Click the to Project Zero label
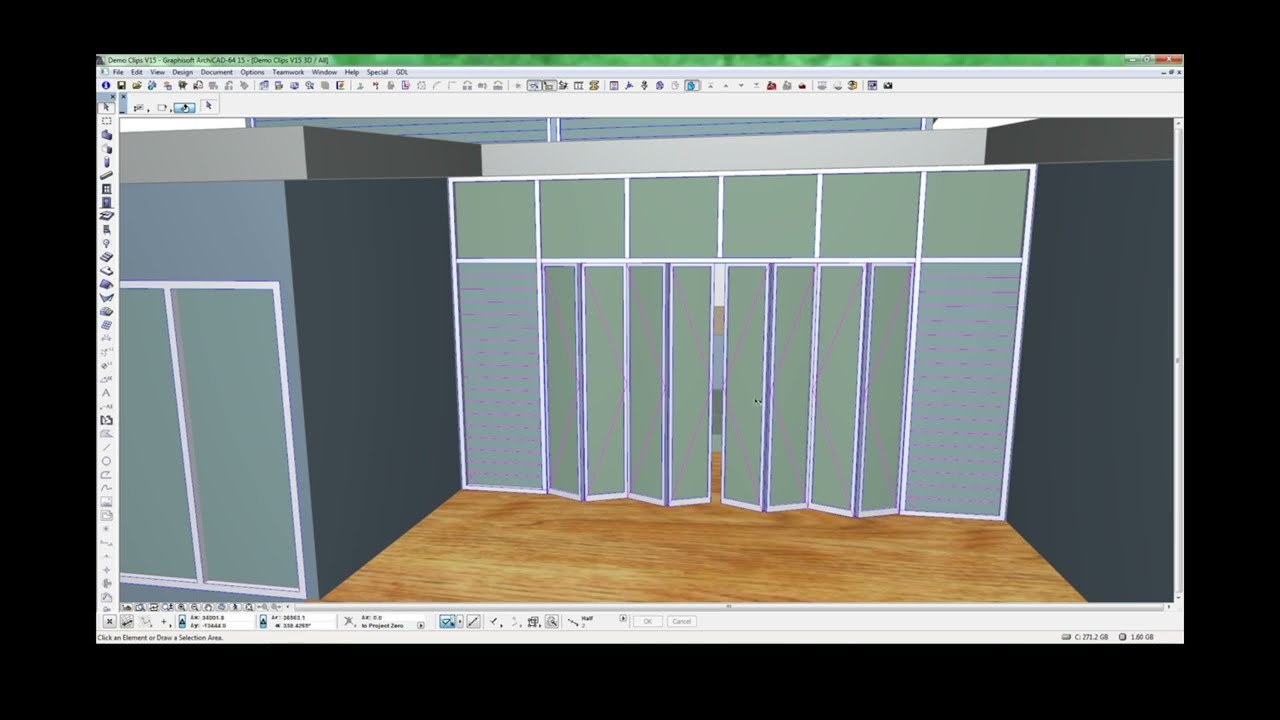Viewport: 1280px width, 720px height. (x=382, y=625)
